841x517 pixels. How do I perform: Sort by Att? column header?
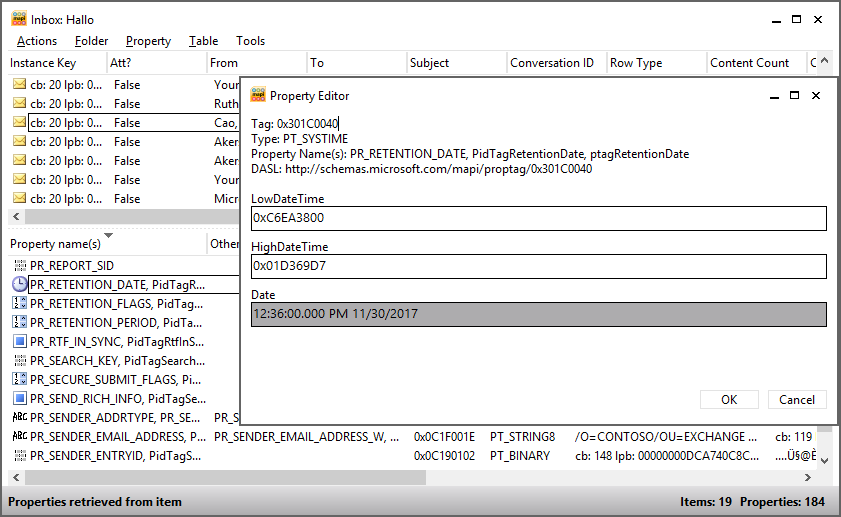click(x=157, y=63)
